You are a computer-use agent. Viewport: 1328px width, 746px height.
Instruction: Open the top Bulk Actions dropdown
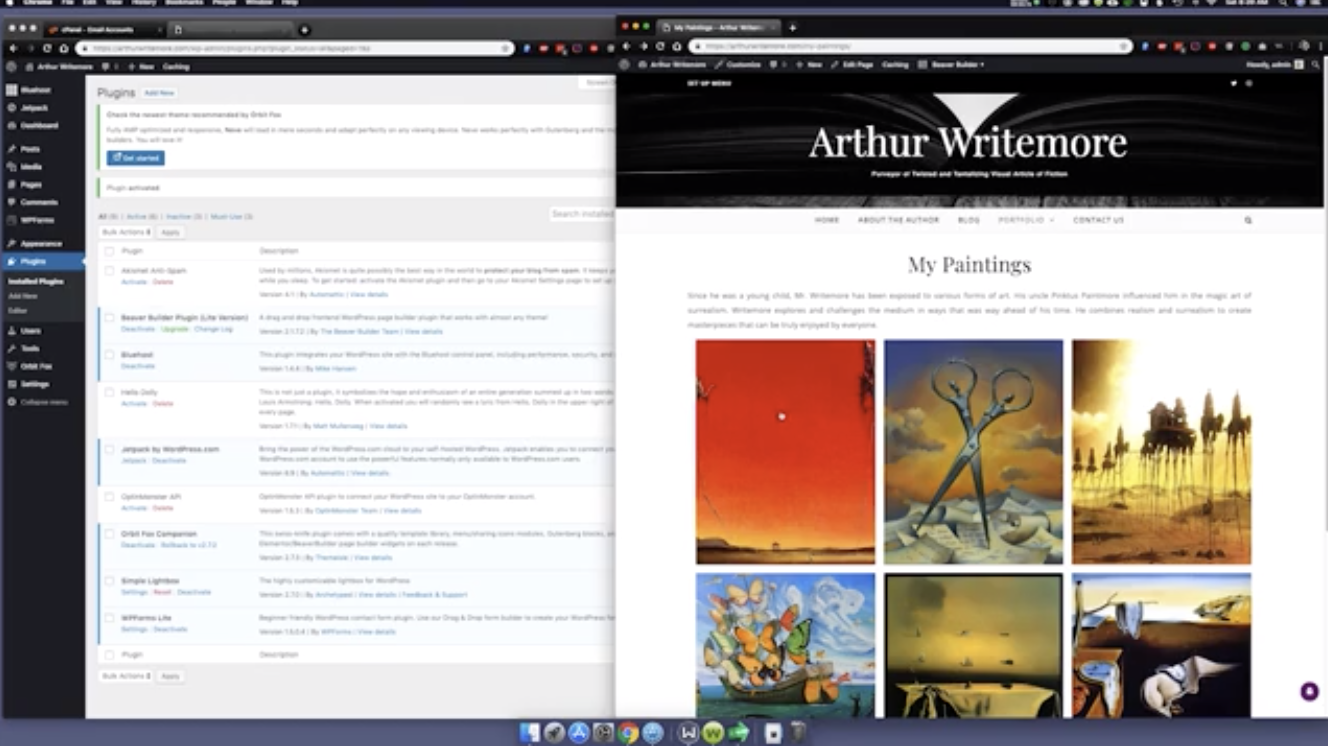(126, 232)
